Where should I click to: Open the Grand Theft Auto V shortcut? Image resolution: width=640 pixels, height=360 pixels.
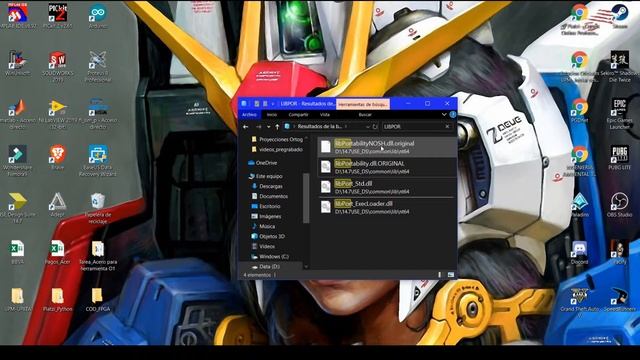(x=580, y=303)
